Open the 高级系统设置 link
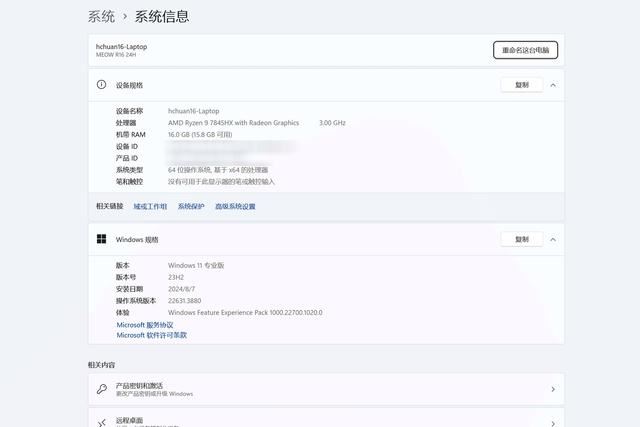Viewport: 640px width, 427px height. tap(235, 206)
